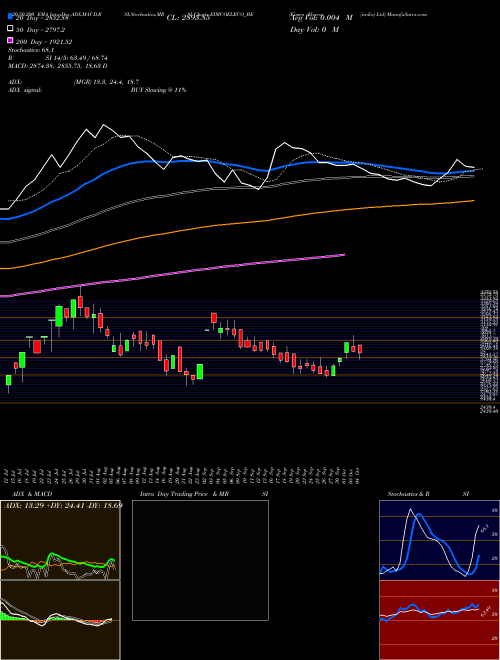This screenshot has width=500, height=660.
Task: Open the empty intraday price chart box
Action: [x=200, y=560]
